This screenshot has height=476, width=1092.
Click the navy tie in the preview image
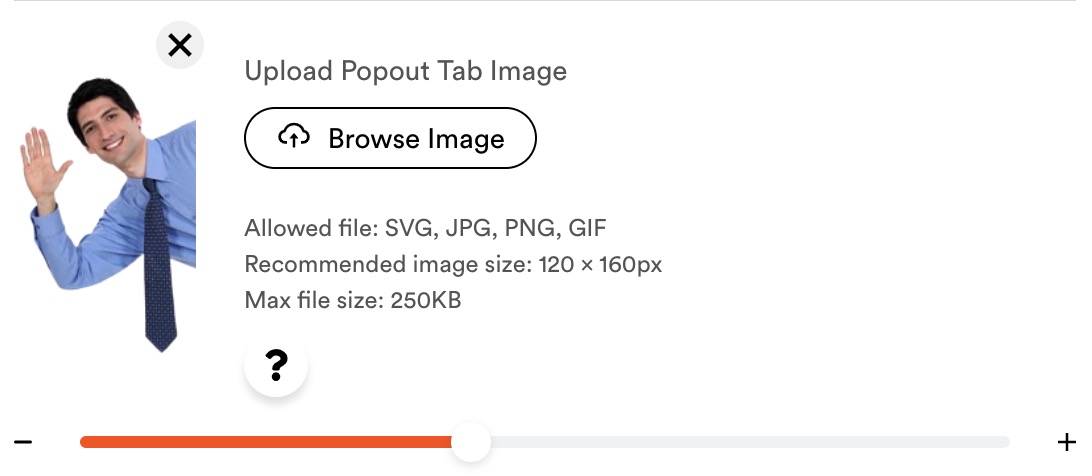coord(159,265)
